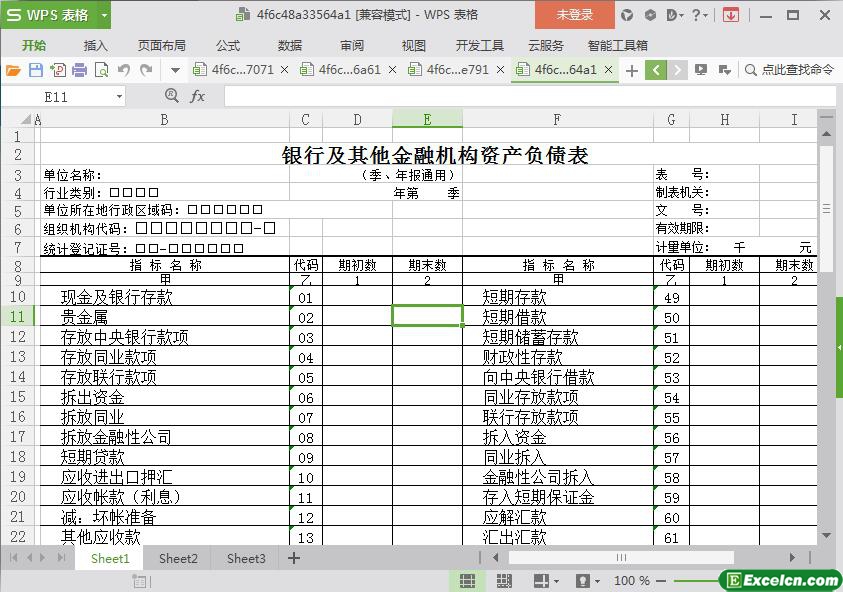Viewport: 843px width, 592px height.
Task: Click the 100 % zoom level
Action: click(x=632, y=581)
